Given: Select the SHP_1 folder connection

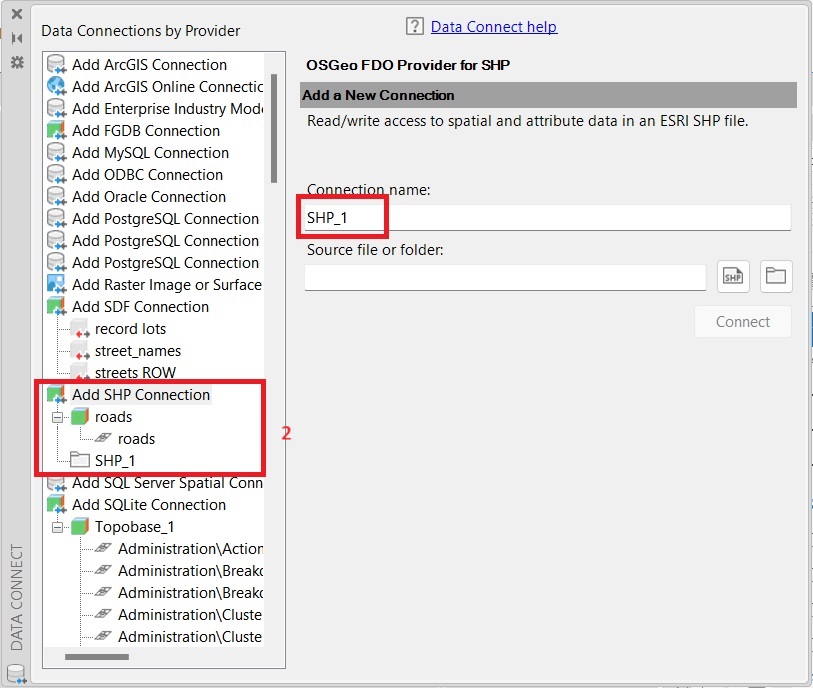Looking at the screenshot, I should [114, 461].
